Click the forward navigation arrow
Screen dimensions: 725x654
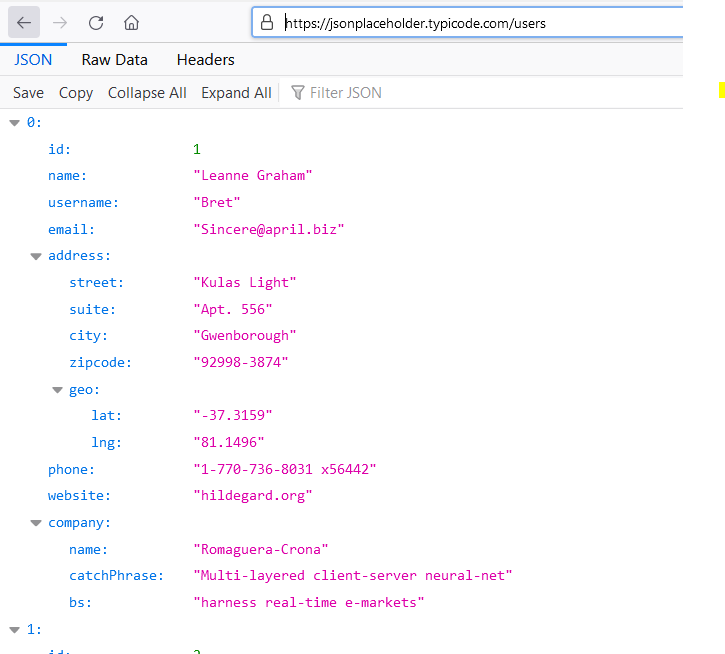pyautogui.click(x=60, y=22)
